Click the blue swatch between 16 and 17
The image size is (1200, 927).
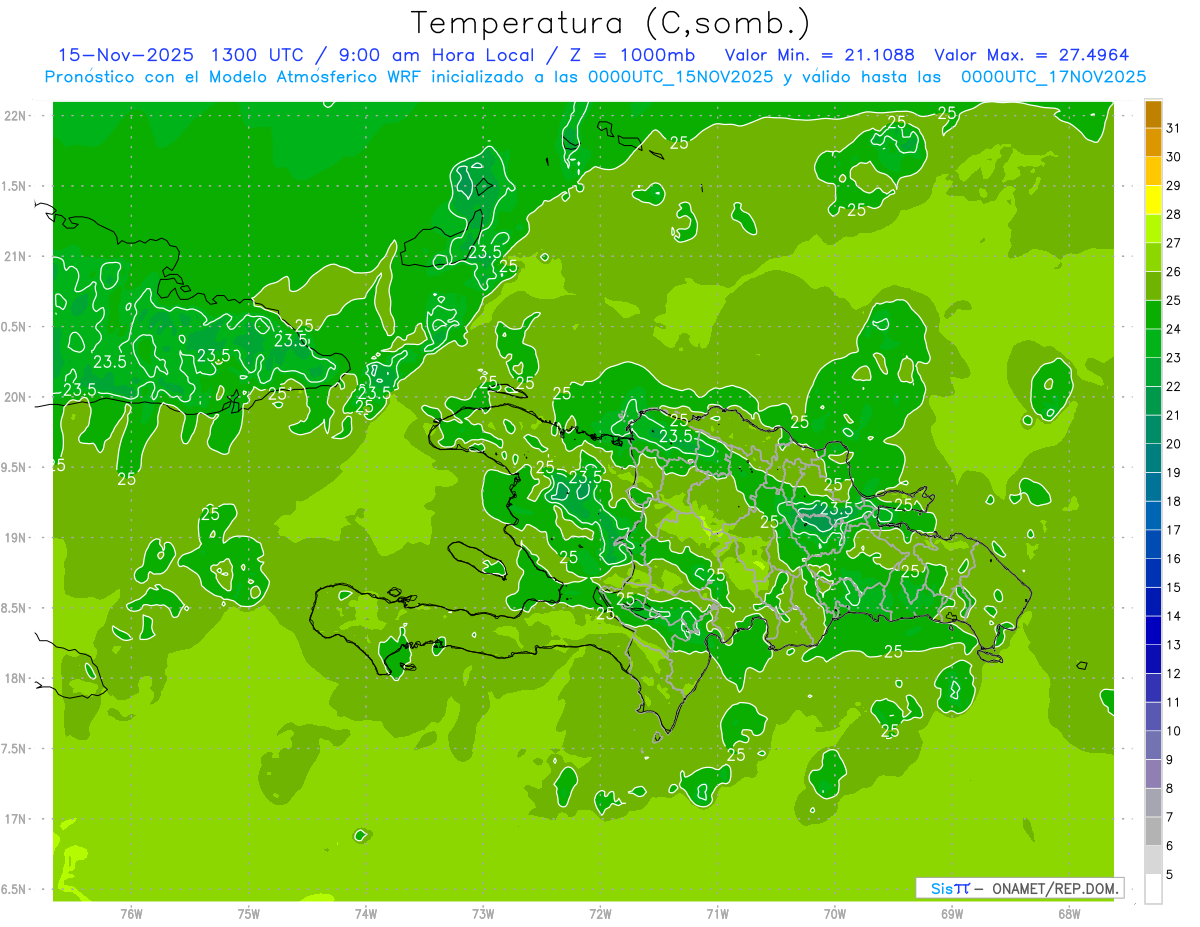pos(1153,545)
